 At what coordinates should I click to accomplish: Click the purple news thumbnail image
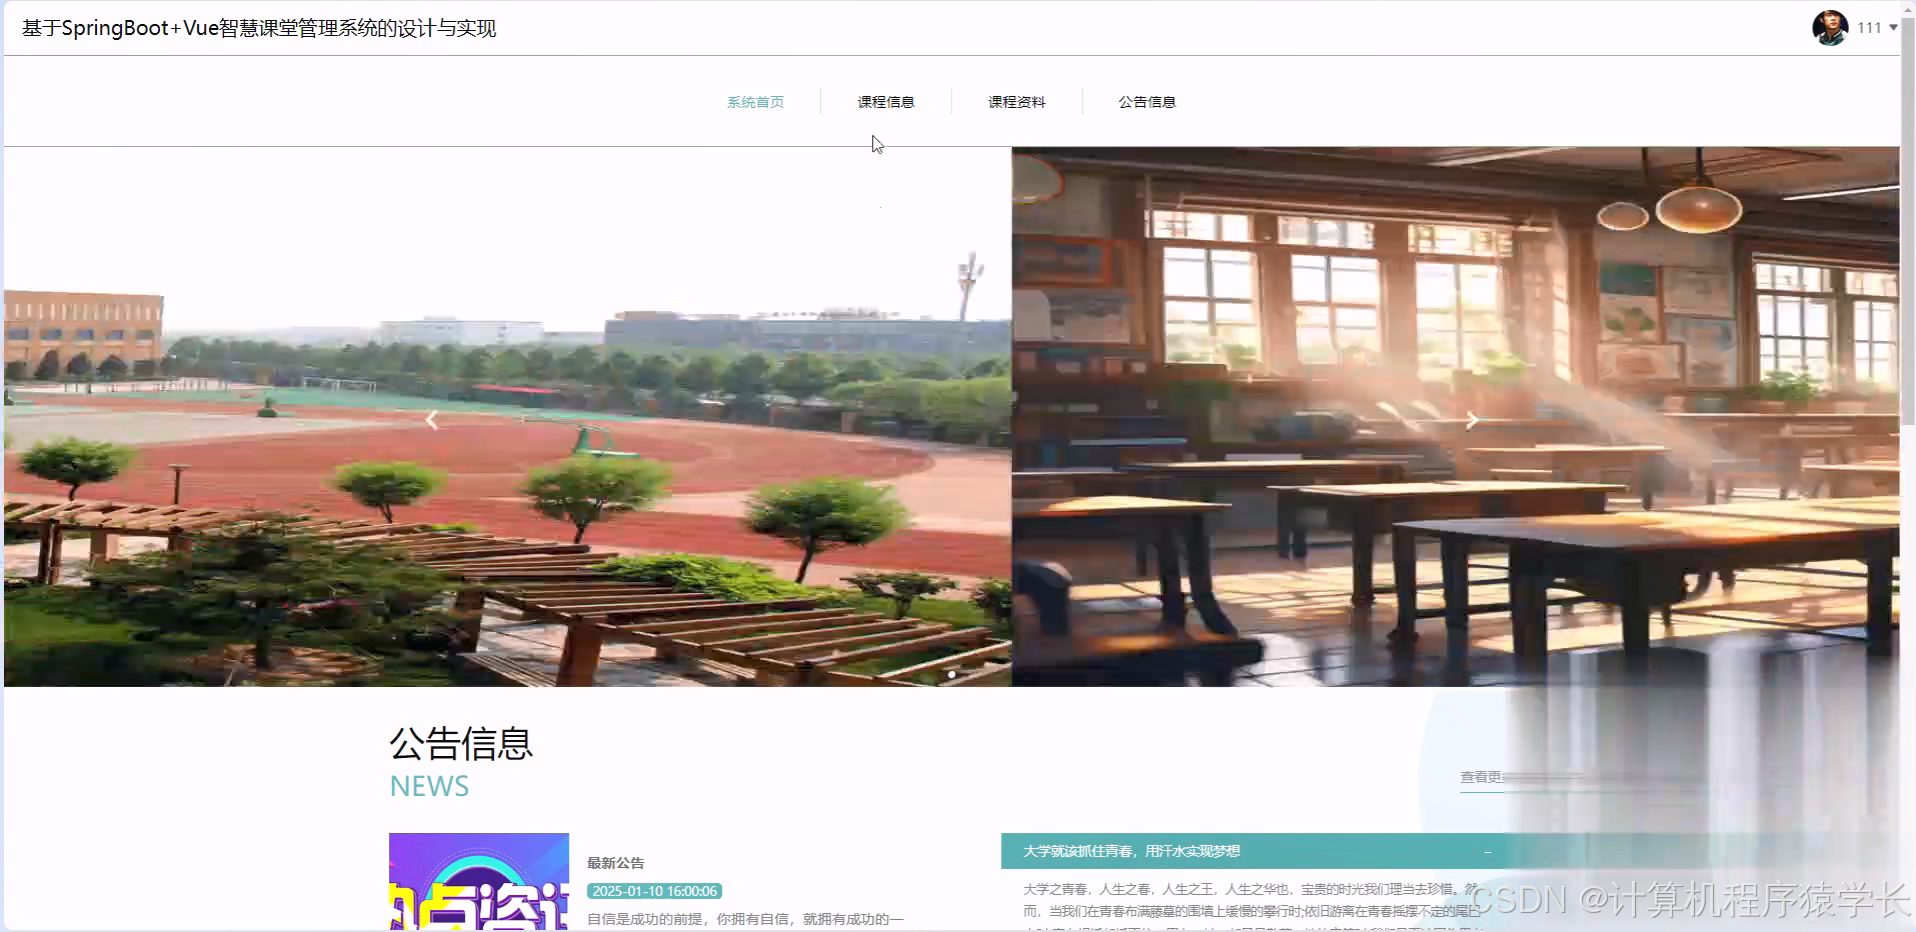tap(478, 882)
